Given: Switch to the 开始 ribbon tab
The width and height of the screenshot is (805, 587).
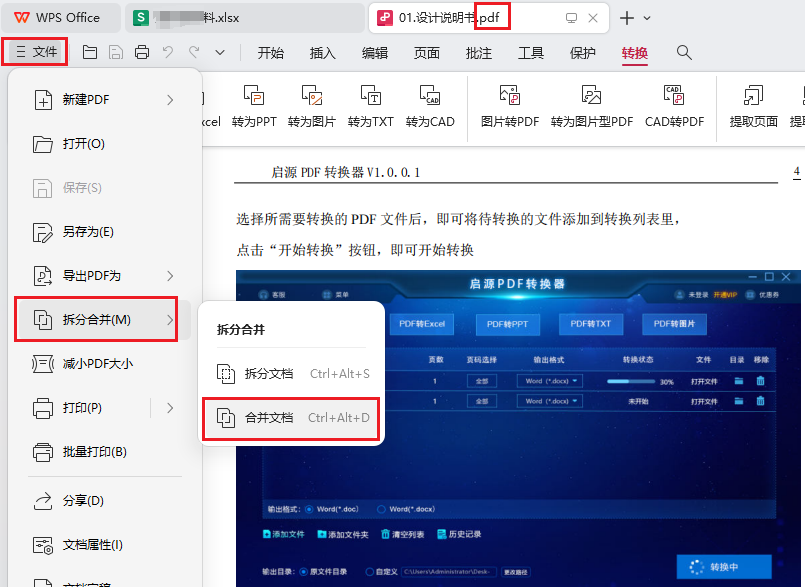Looking at the screenshot, I should (271, 52).
